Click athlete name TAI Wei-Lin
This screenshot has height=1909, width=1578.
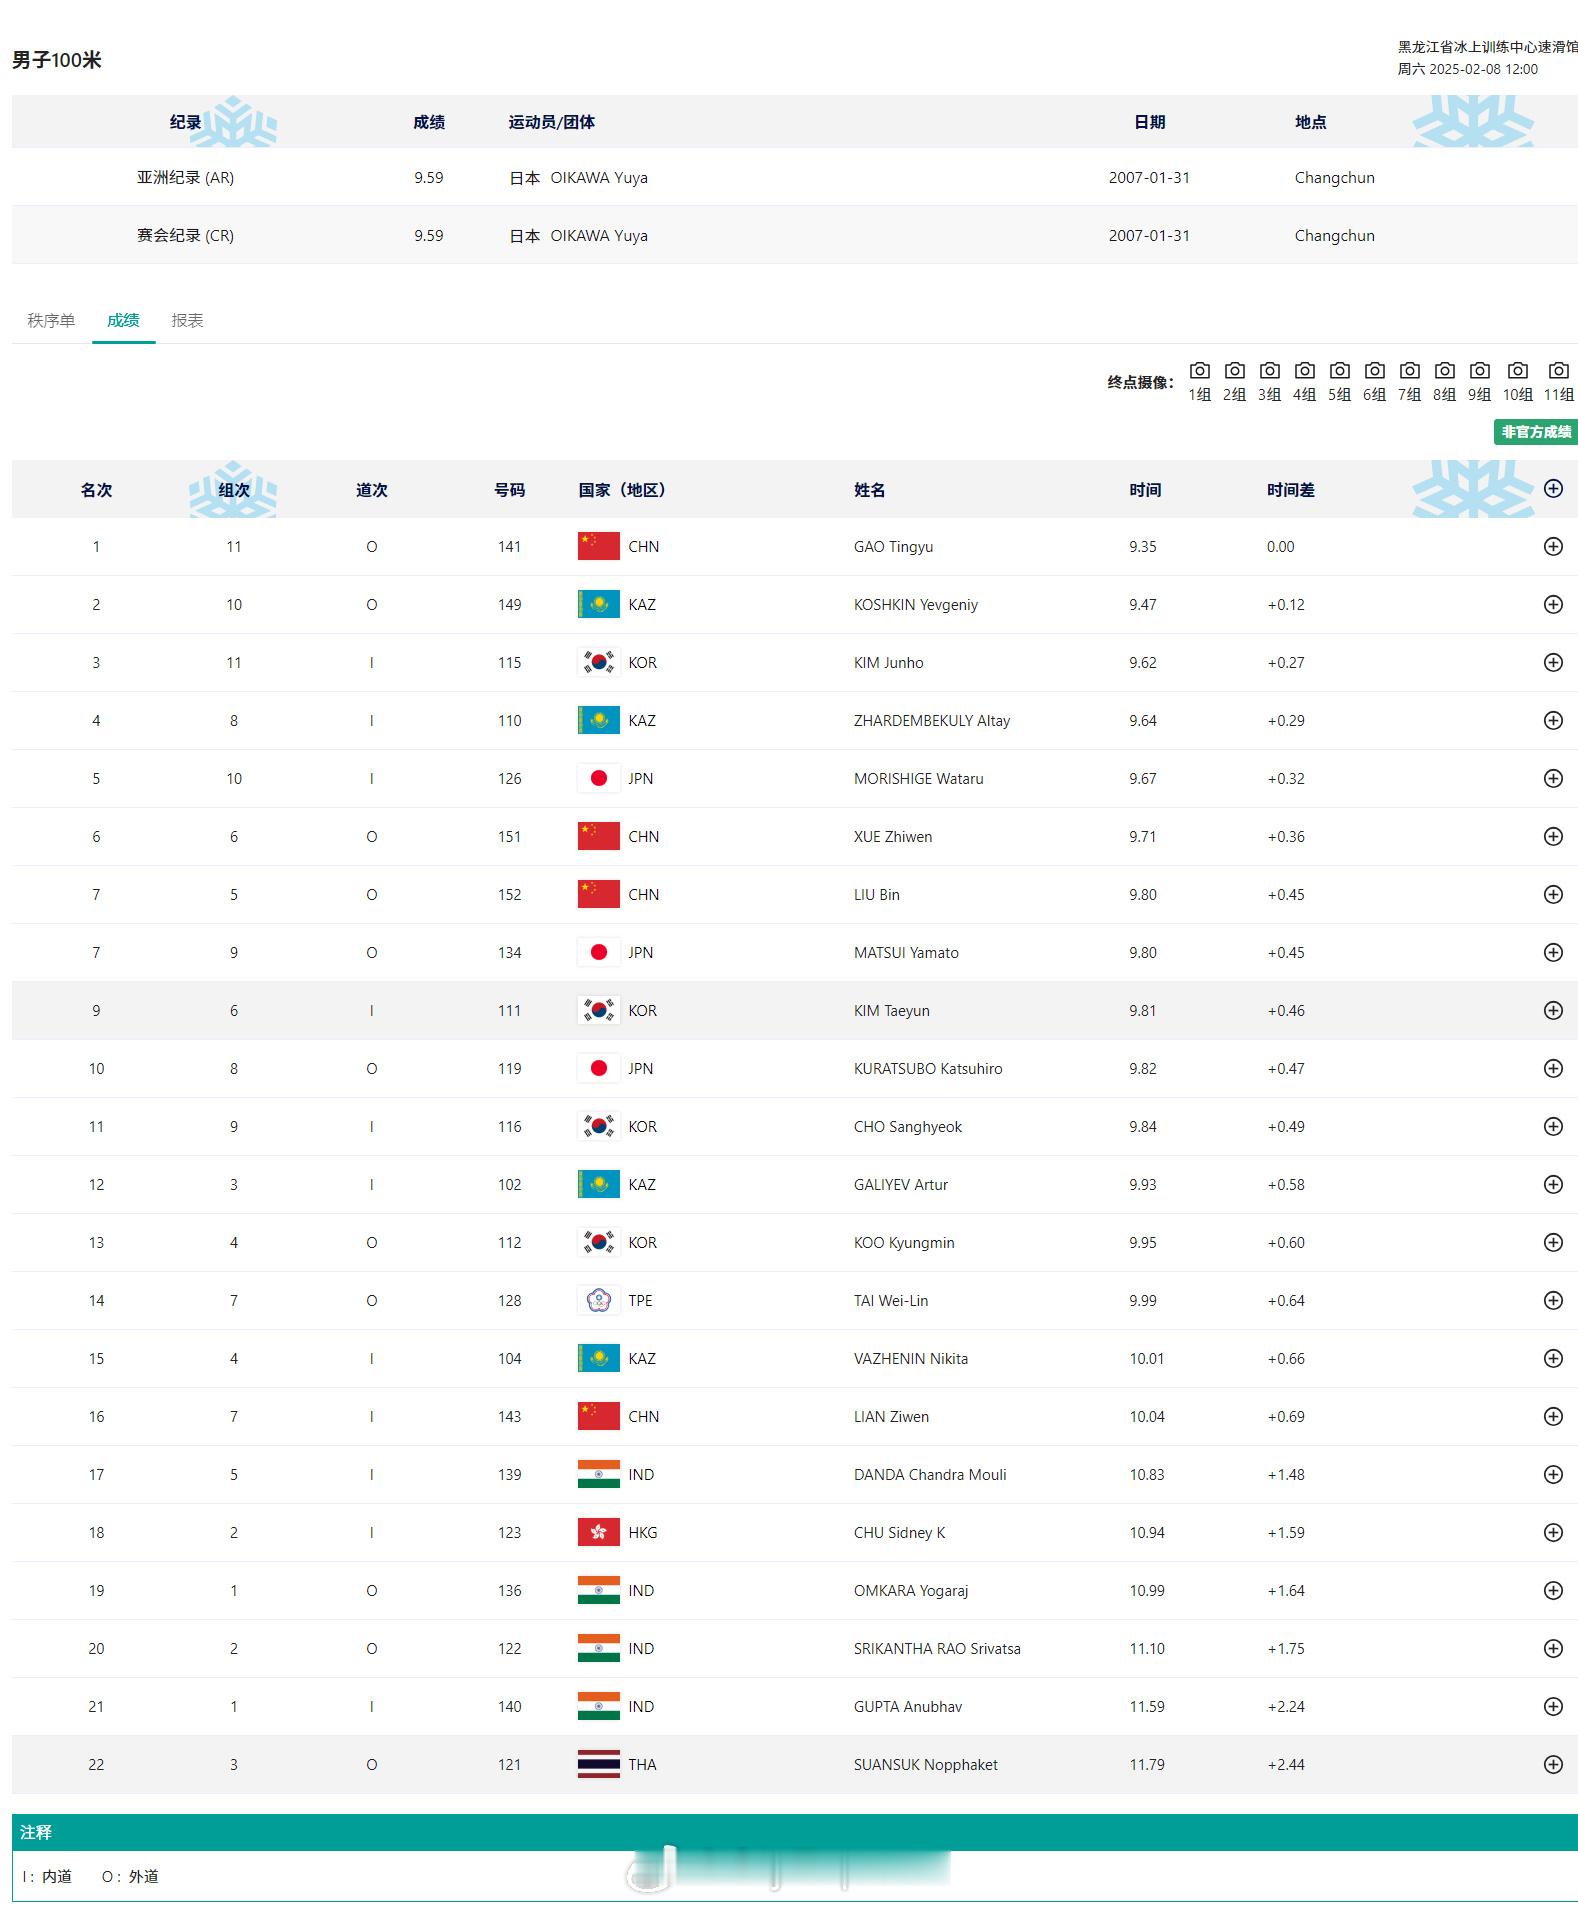[x=891, y=1301]
